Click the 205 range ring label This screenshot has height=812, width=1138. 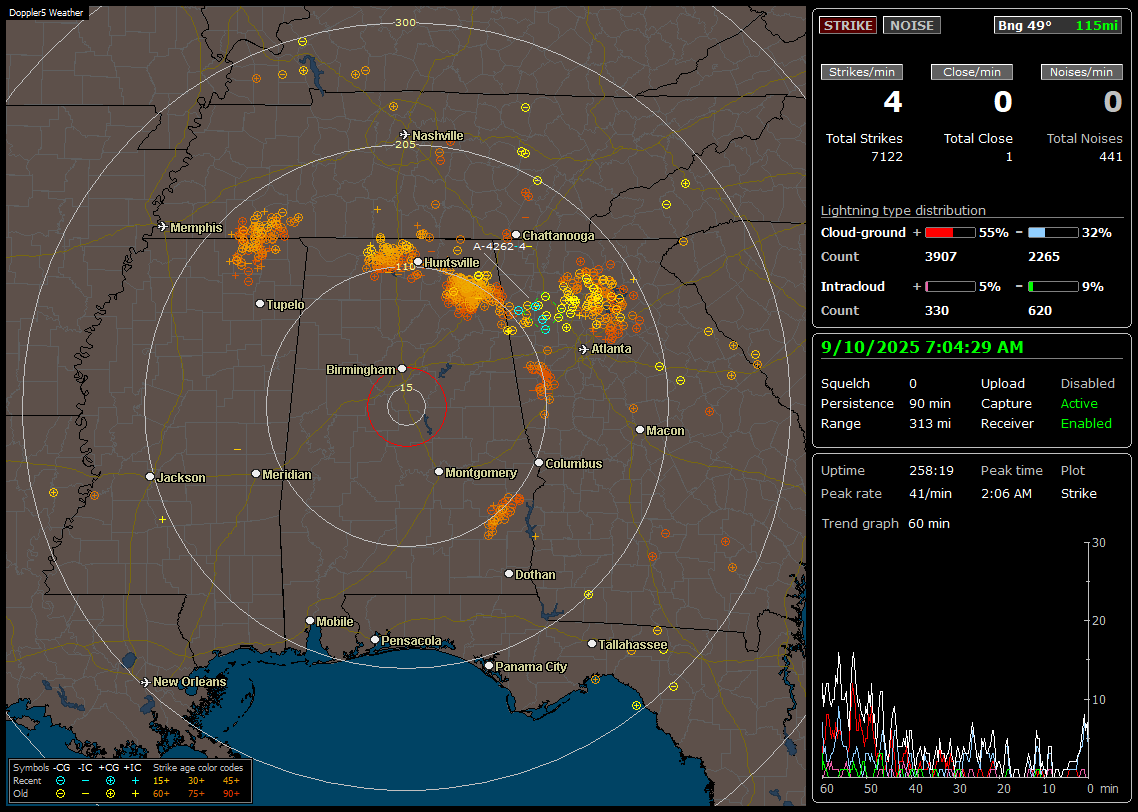click(405, 144)
